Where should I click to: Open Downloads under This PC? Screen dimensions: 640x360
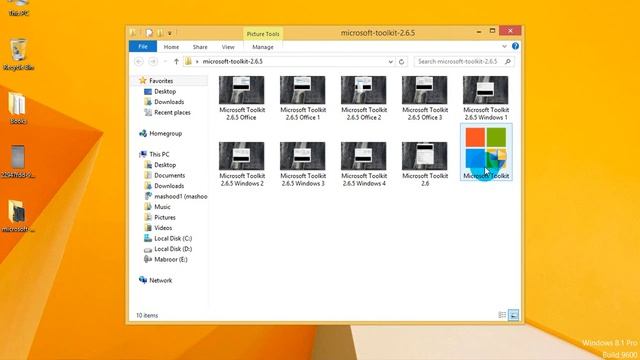(169, 186)
